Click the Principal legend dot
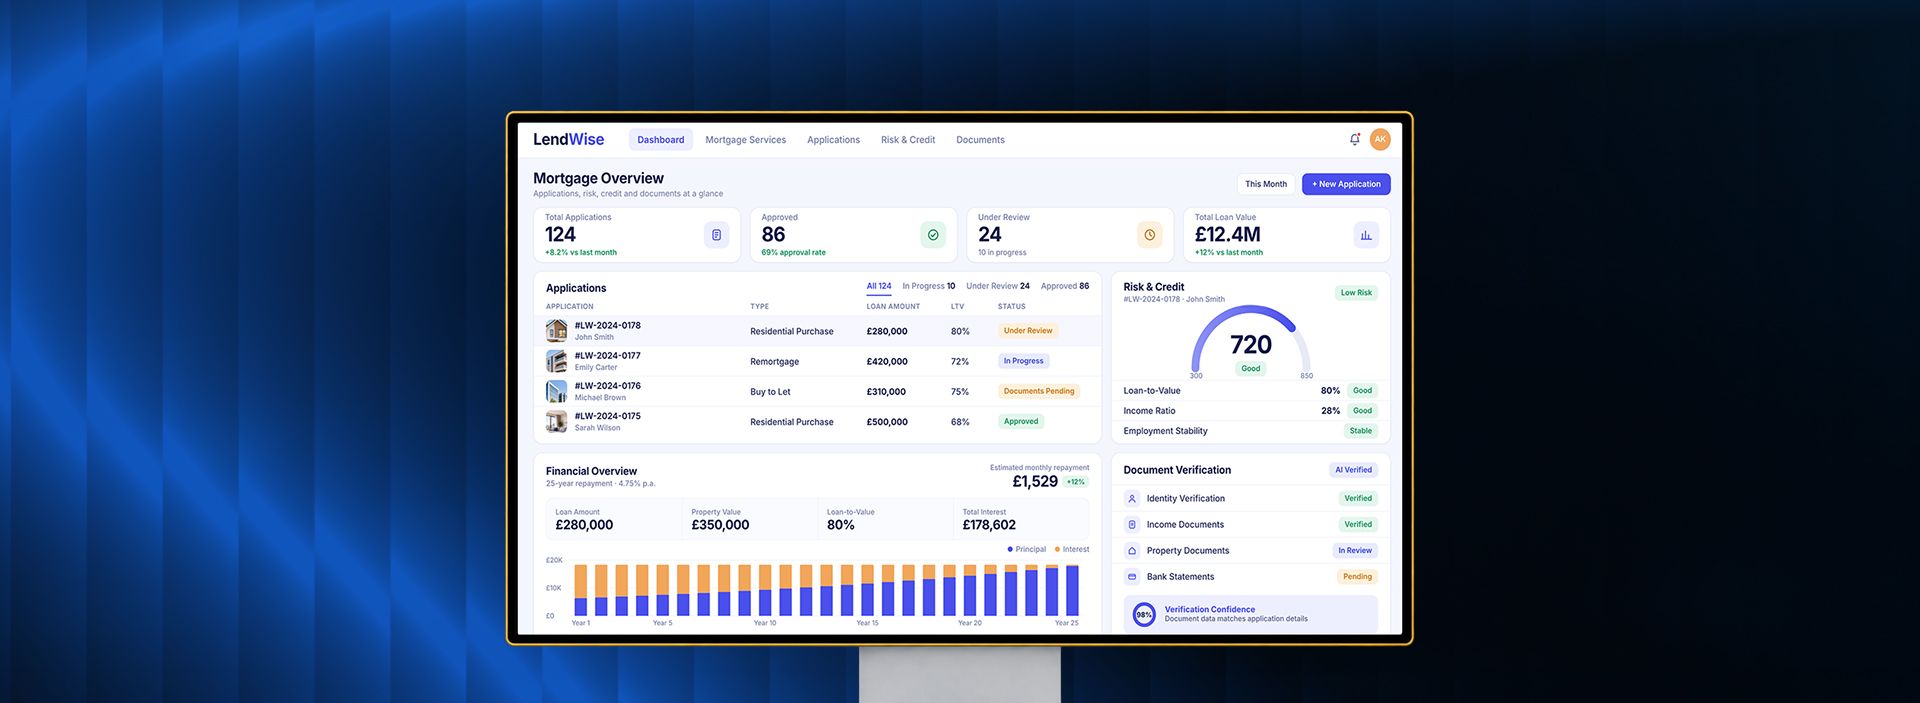1920x703 pixels. 1010,549
